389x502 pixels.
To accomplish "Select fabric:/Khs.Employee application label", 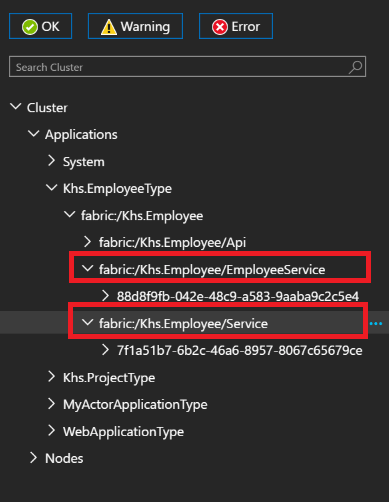I will pyautogui.click(x=142, y=216).
